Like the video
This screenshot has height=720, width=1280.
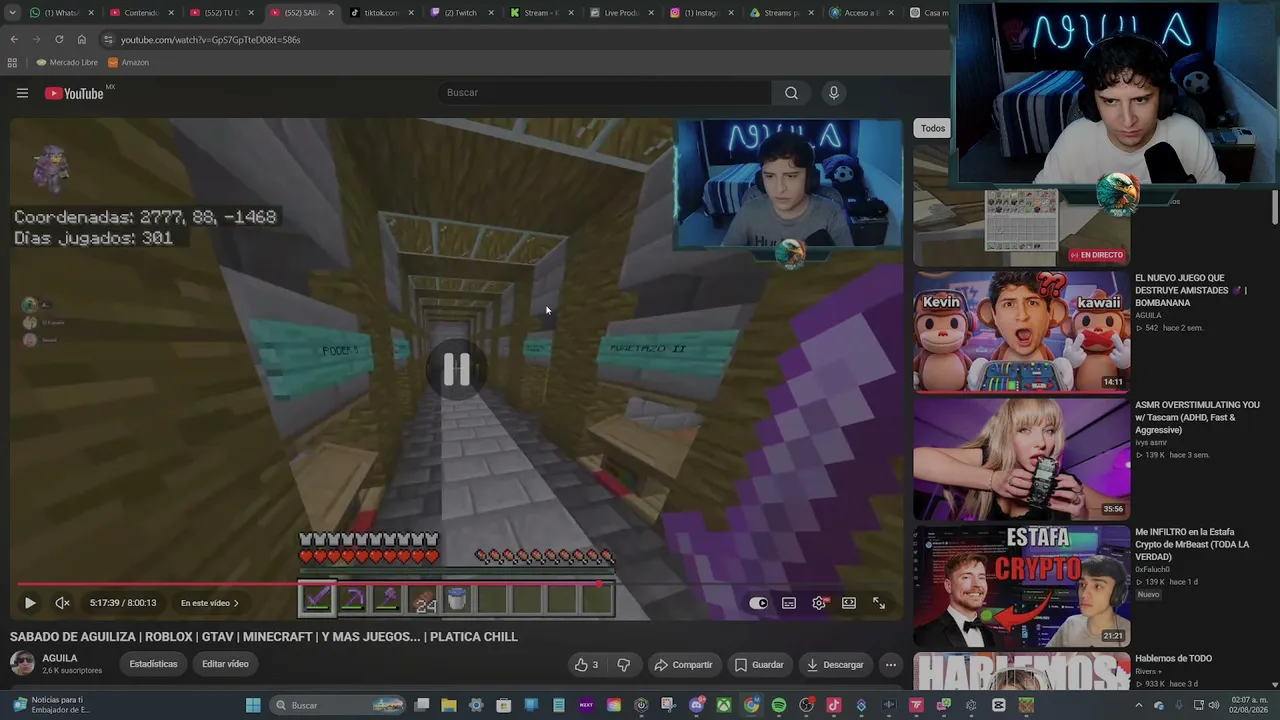tap(586, 665)
